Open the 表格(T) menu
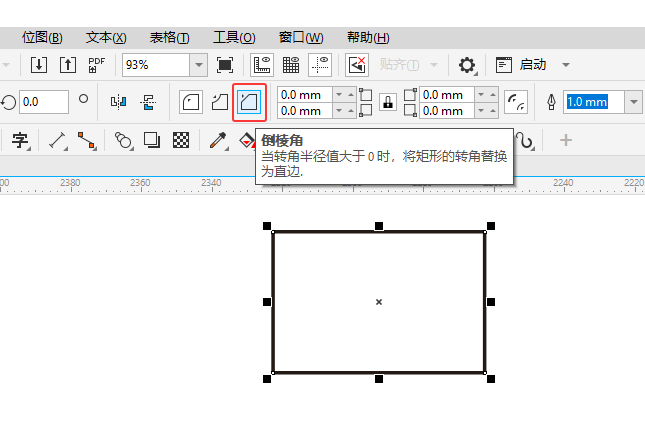This screenshot has height=443, width=645. (169, 38)
